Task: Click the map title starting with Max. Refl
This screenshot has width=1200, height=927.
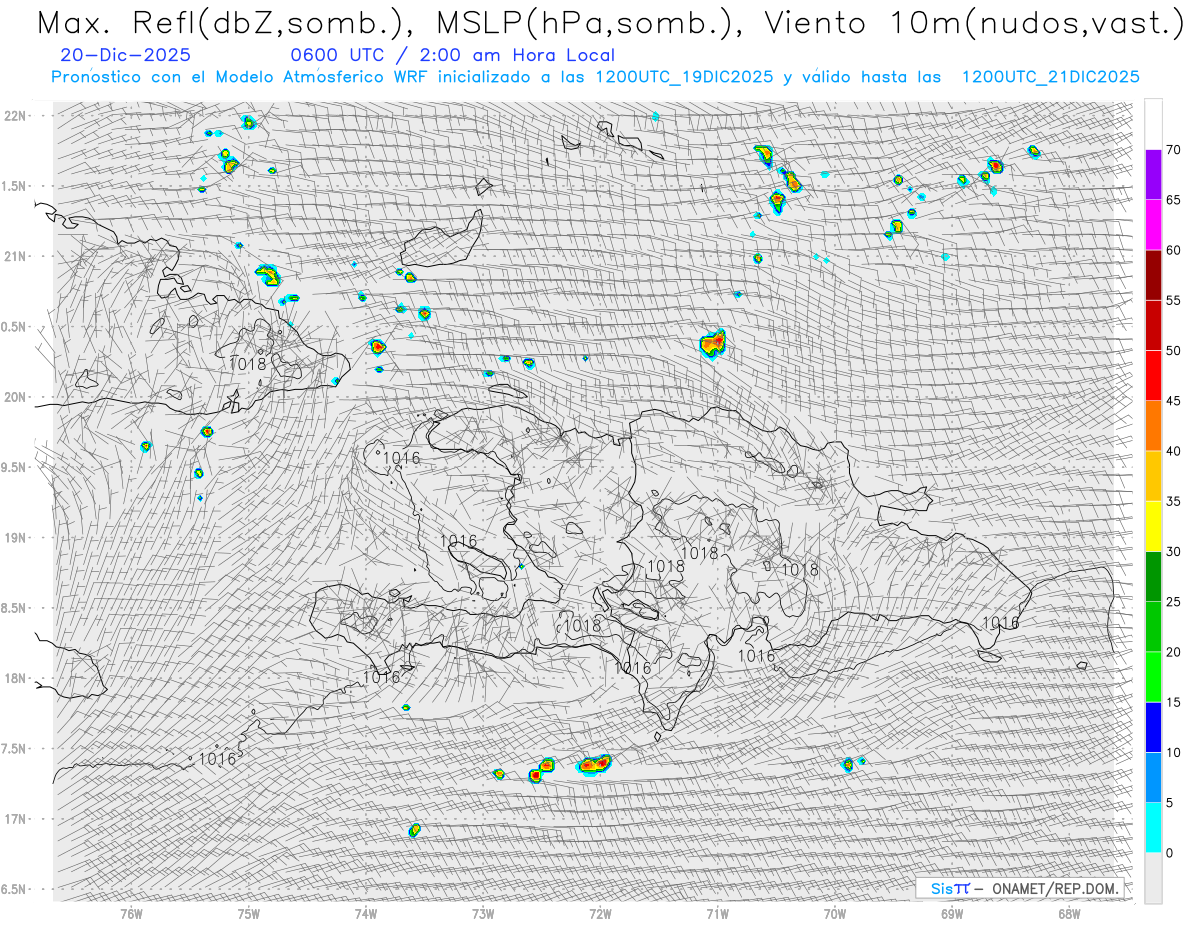Action: tap(610, 22)
